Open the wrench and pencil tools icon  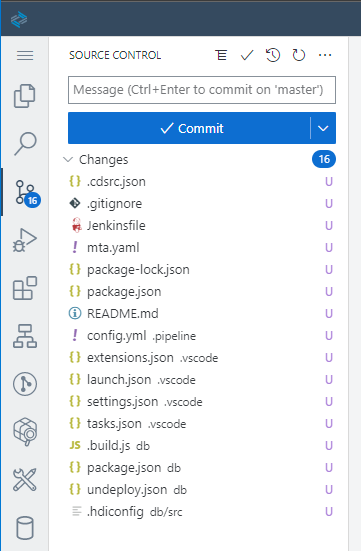[25, 480]
